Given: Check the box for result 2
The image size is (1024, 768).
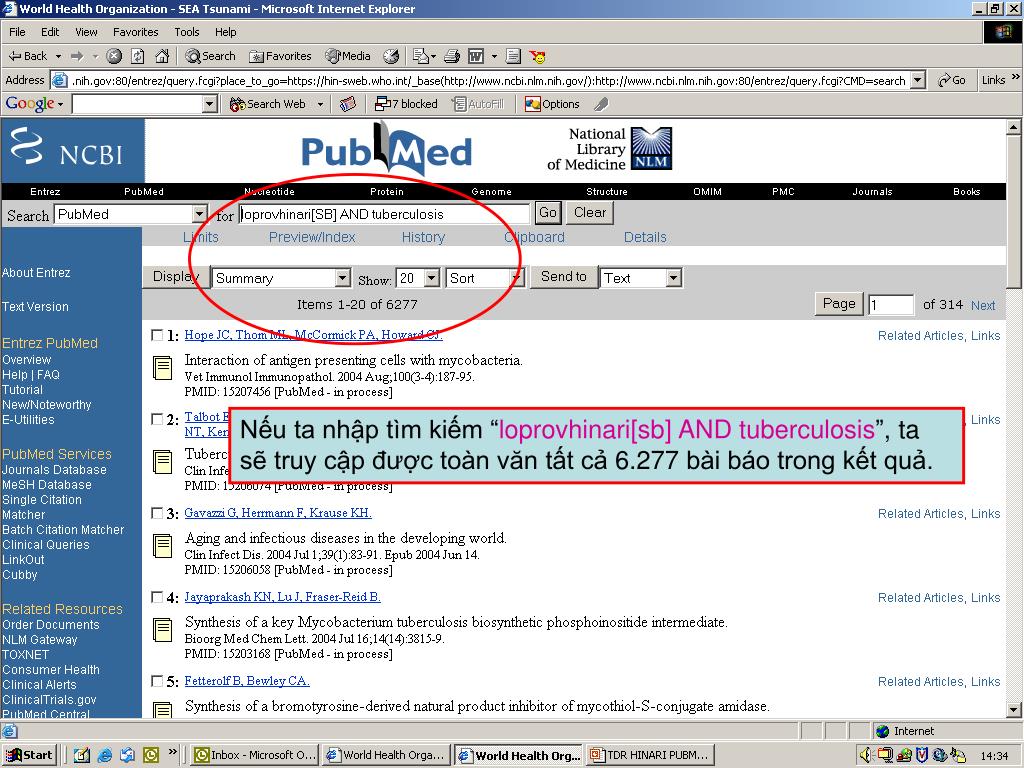Looking at the screenshot, I should [x=157, y=419].
